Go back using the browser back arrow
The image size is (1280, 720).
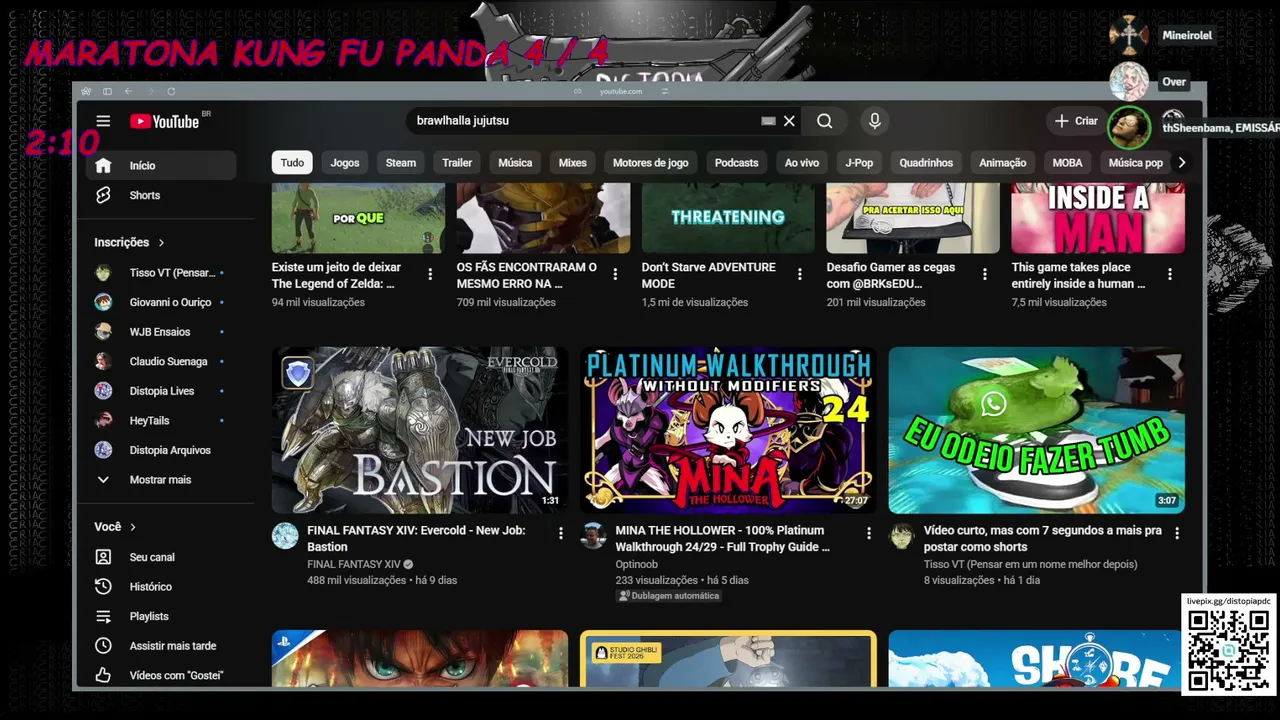[128, 91]
